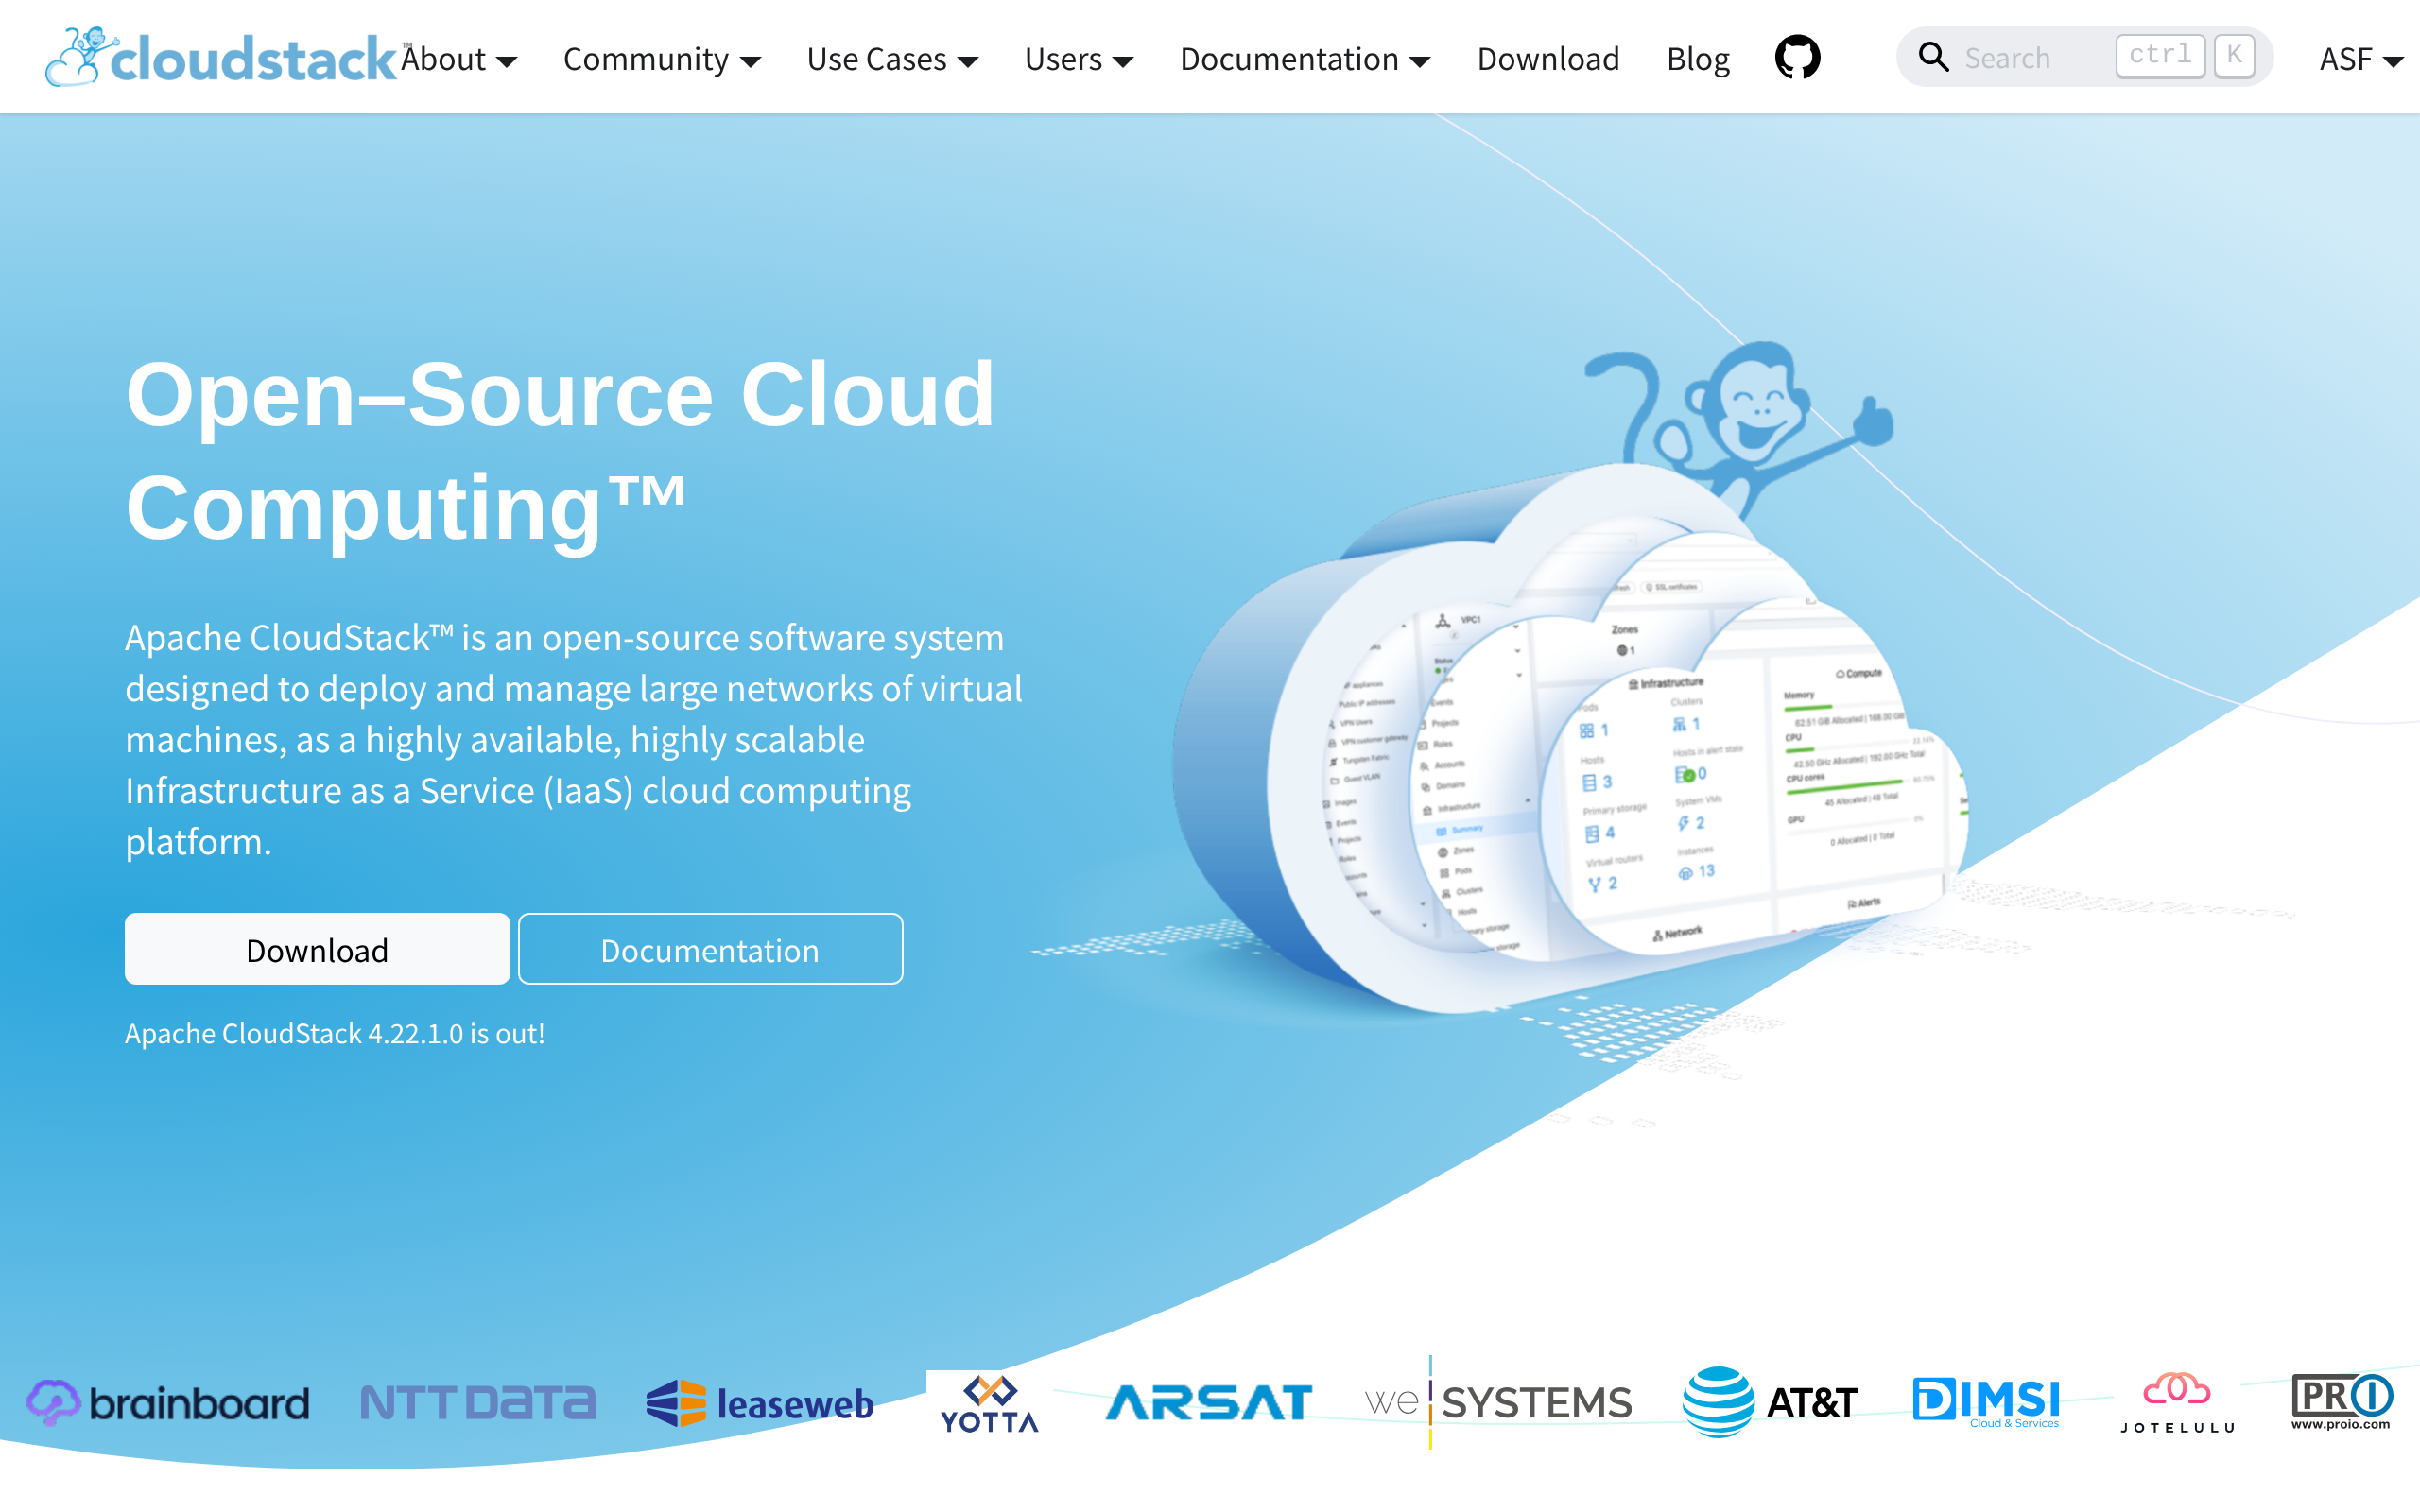The height and width of the screenshot is (1512, 2420).
Task: Expand the About dropdown menu
Action: (x=459, y=59)
